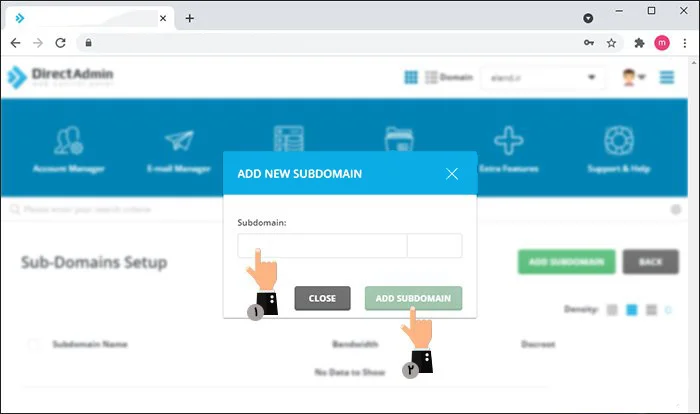Expand the user profile avatar menu

tap(631, 77)
